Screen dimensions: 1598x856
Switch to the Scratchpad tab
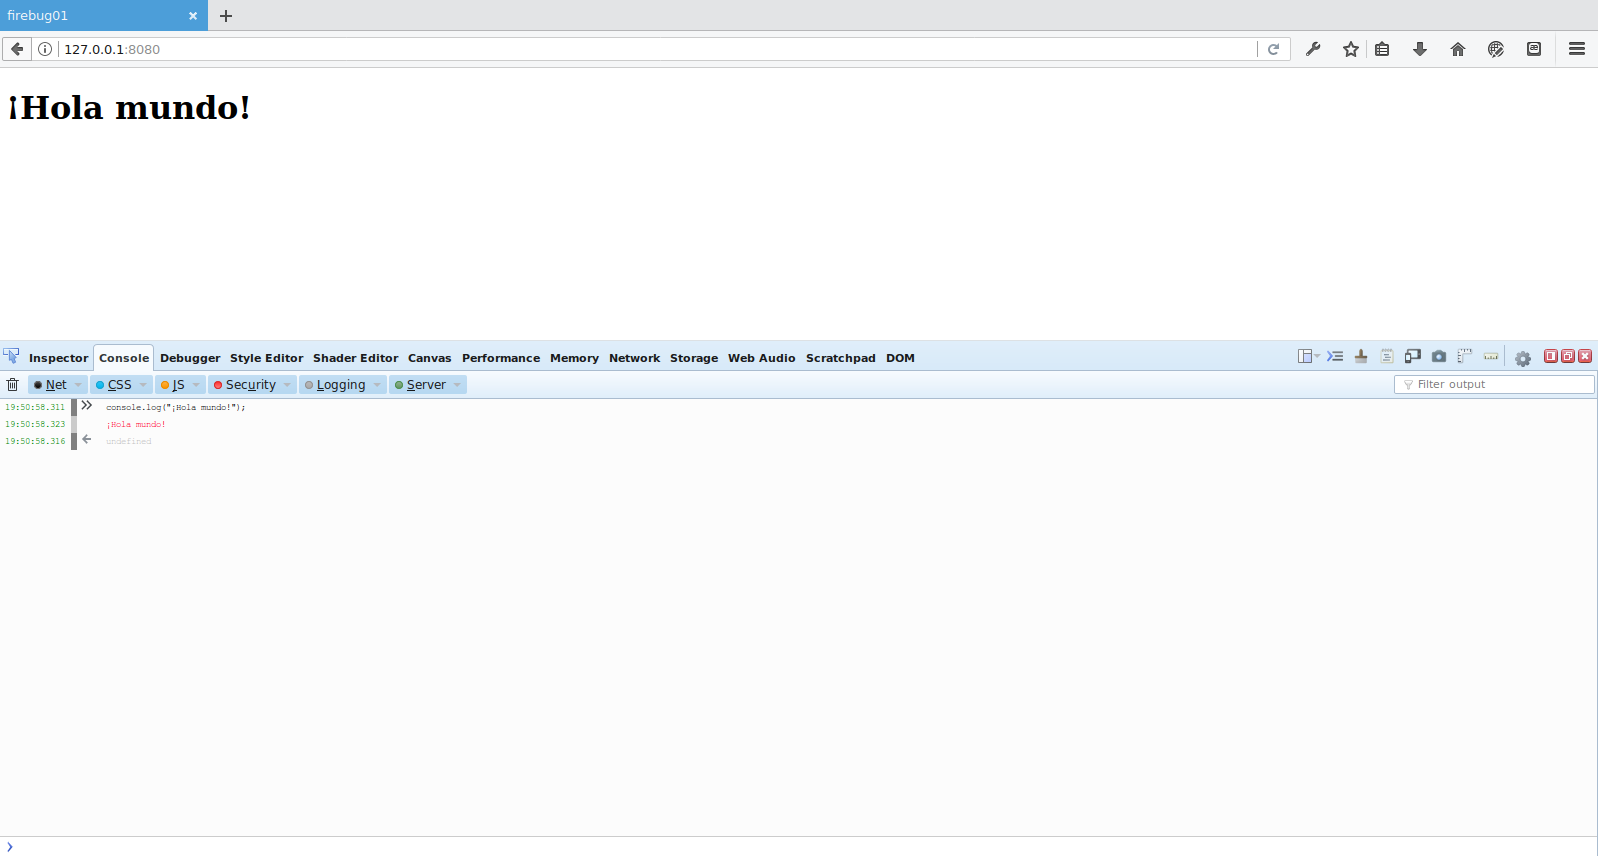point(840,358)
